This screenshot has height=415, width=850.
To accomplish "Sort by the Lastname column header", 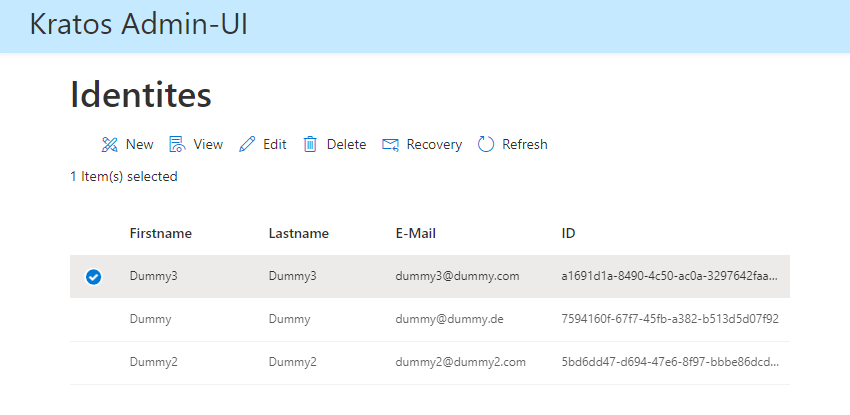I will [x=299, y=234].
